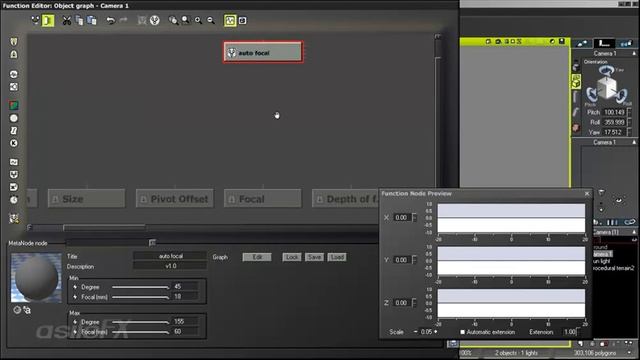
Task: Collapse the top Camera 1 panel arrow
Action: coord(634,53)
